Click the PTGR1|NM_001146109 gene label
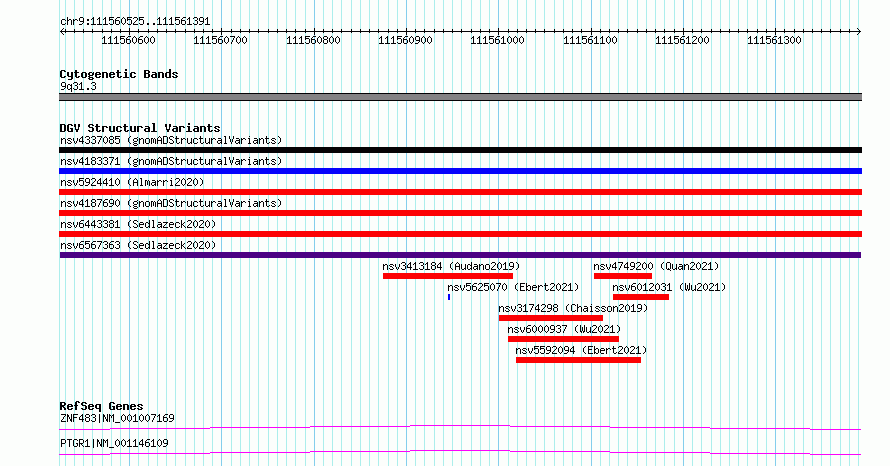The height and width of the screenshot is (466, 890). 114,443
